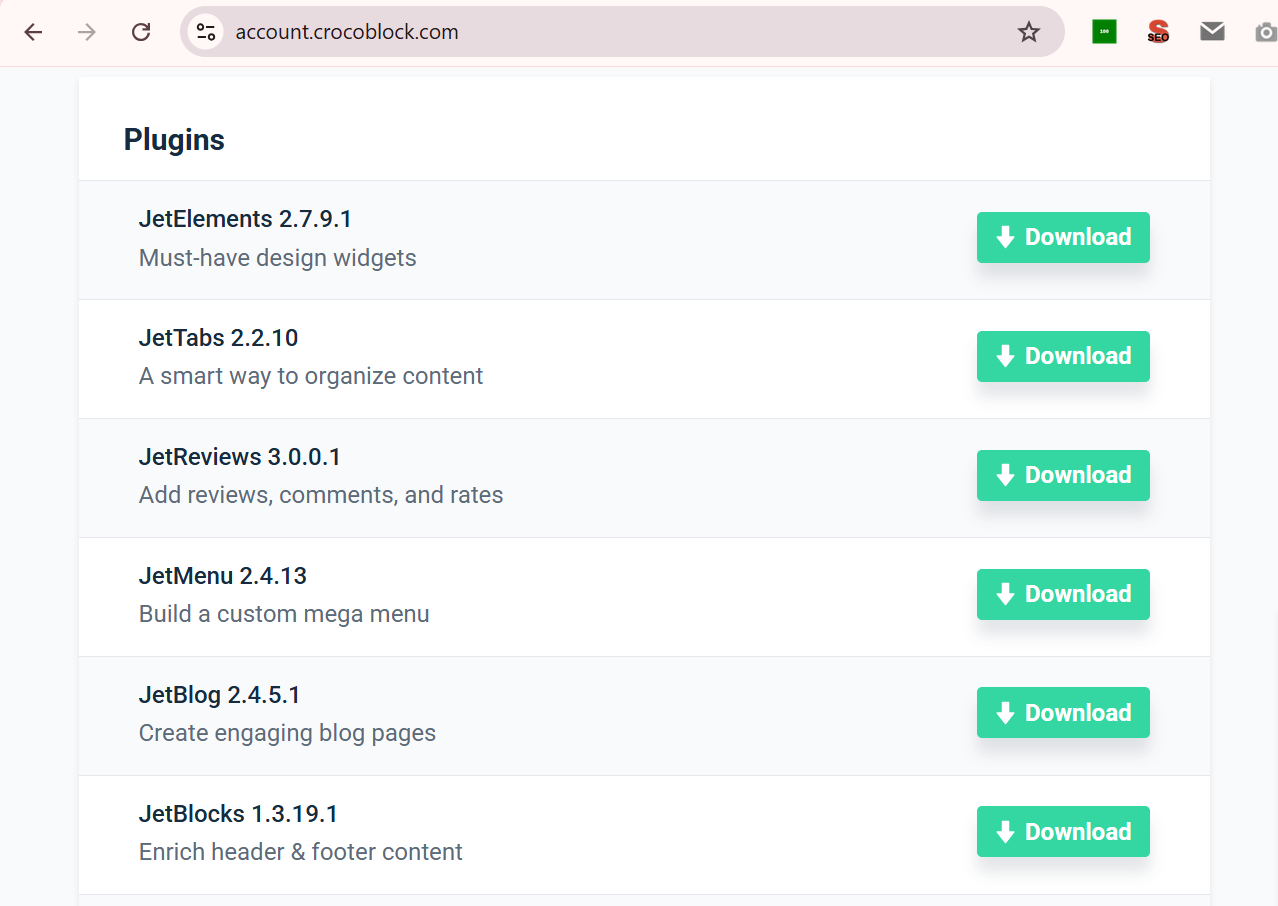Screen dimensions: 1278x906
Task: Click the camera screenshot extension icon
Action: [x=1265, y=32]
